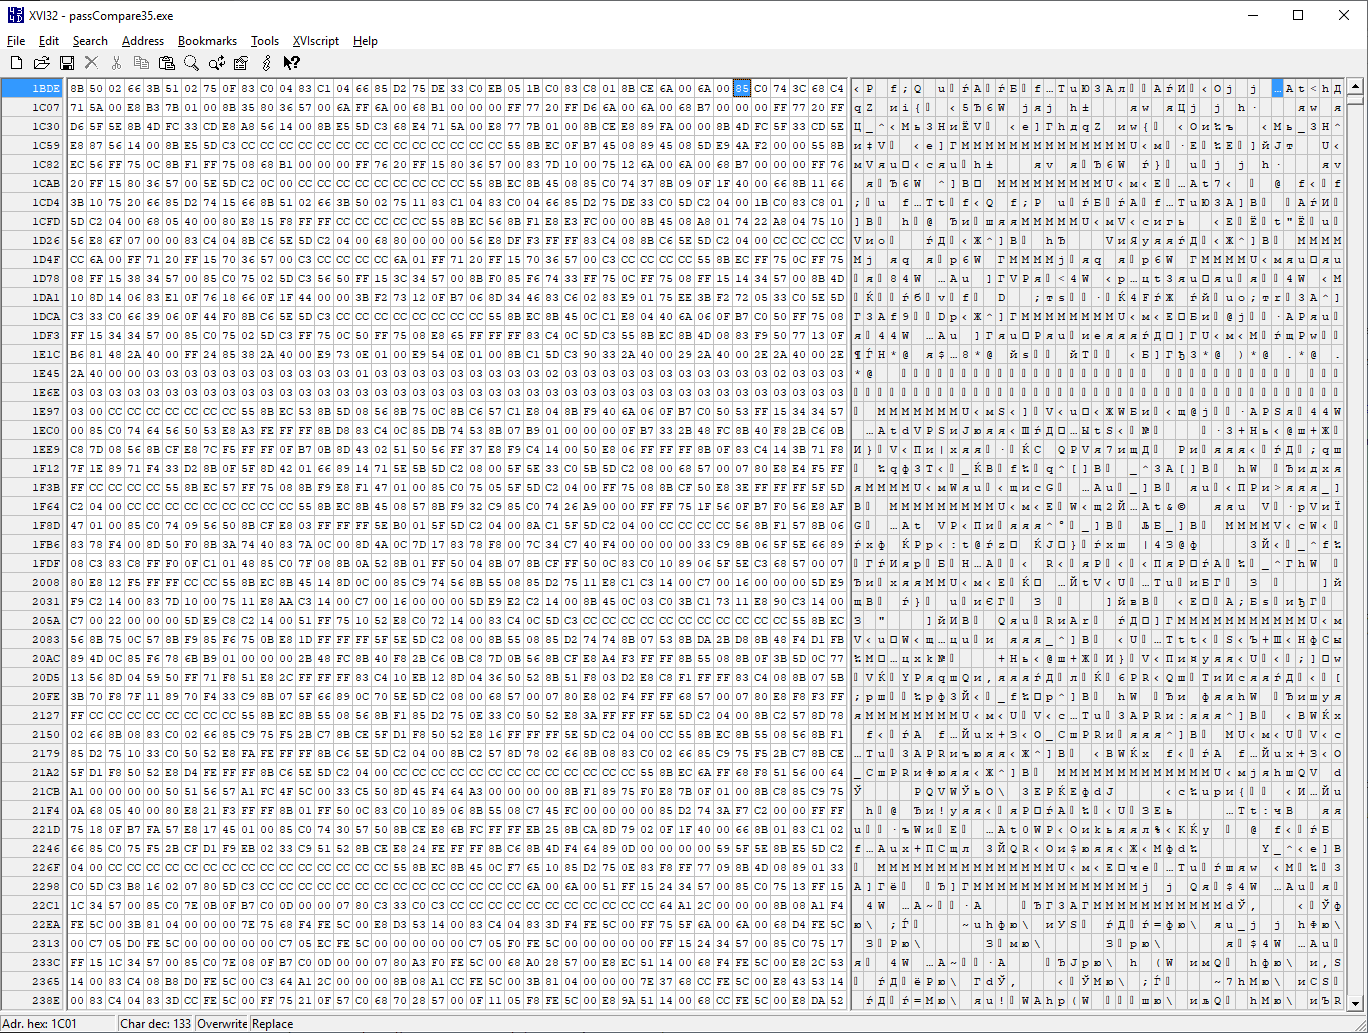Open Find with the magnifier icon

point(191,63)
